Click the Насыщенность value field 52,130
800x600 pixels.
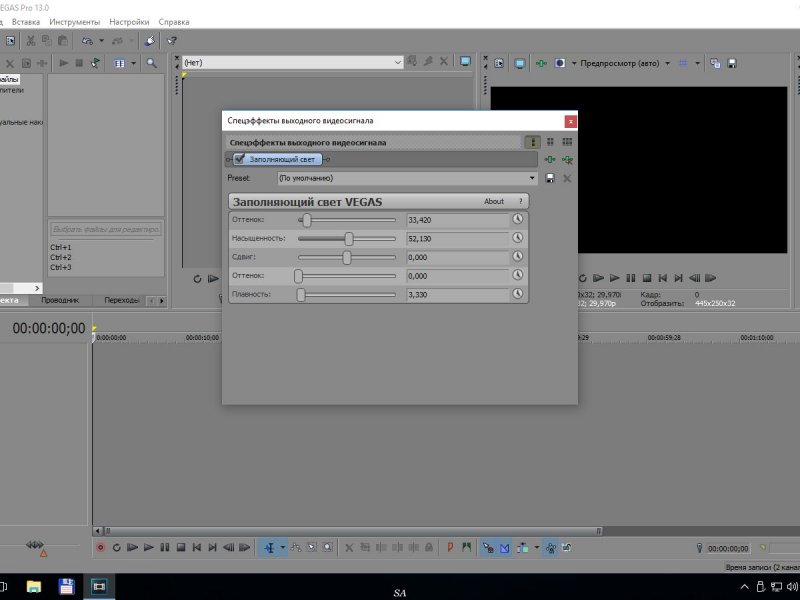(x=457, y=239)
